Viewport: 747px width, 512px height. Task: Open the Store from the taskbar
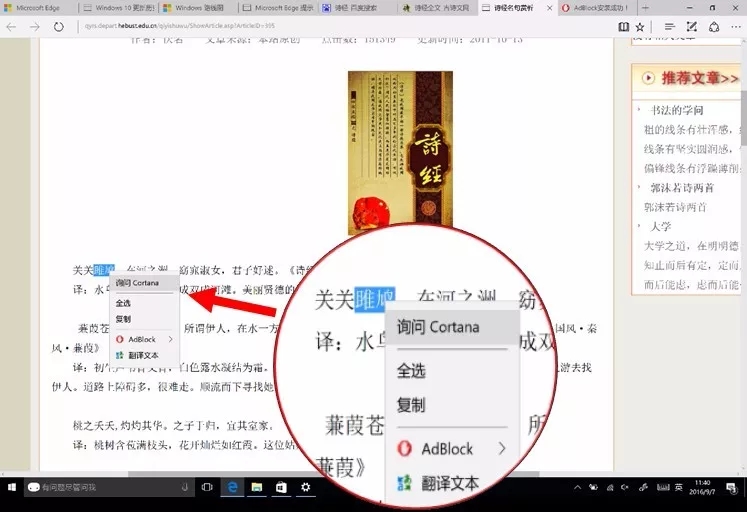281,487
